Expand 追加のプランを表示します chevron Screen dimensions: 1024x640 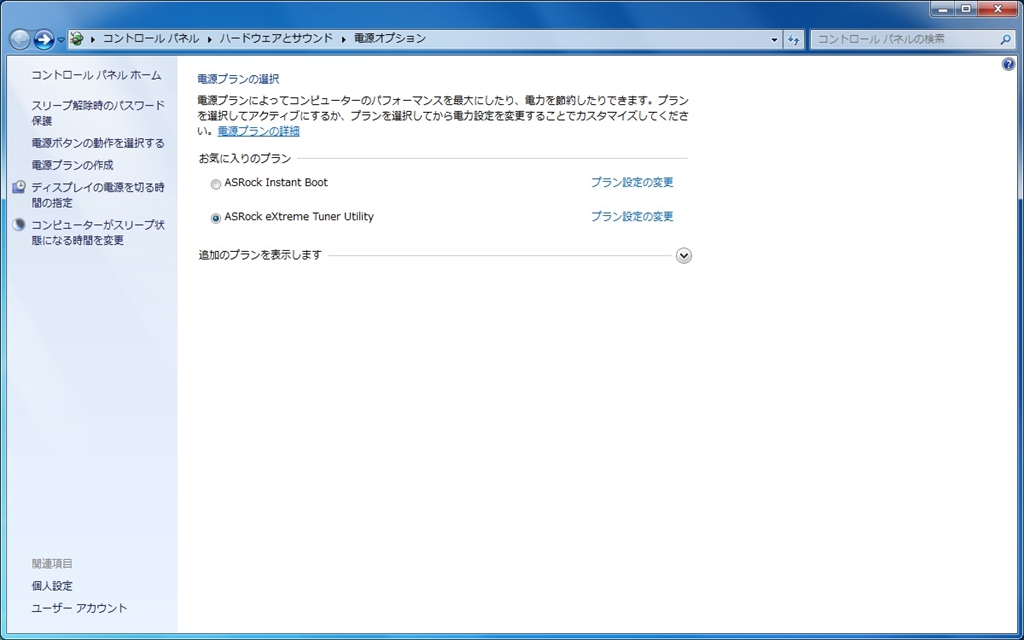tap(684, 255)
